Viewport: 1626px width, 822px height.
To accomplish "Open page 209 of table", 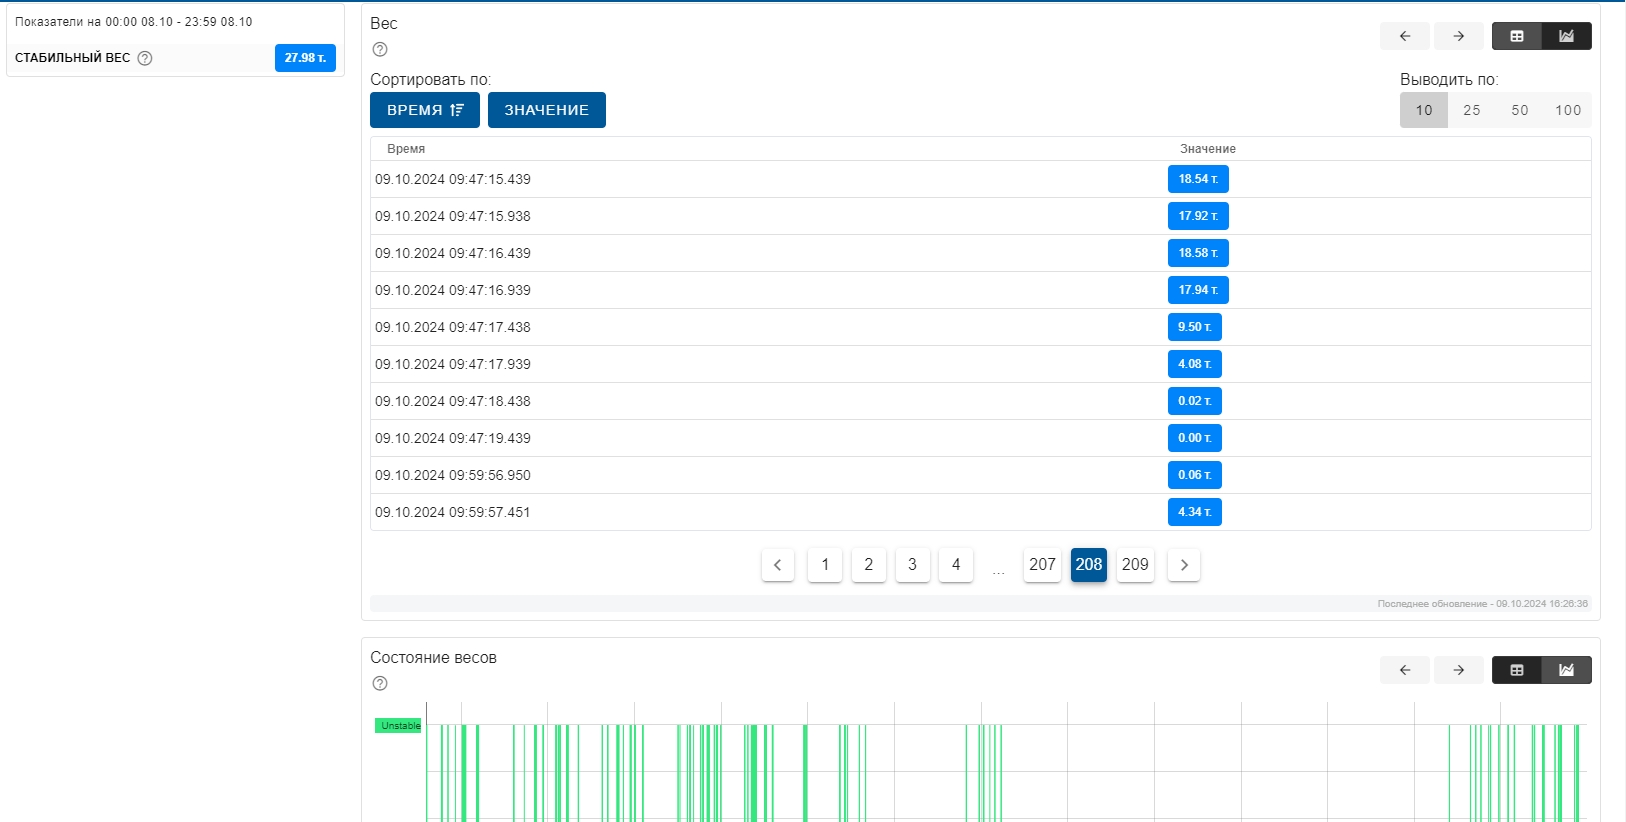I will 1135,565.
